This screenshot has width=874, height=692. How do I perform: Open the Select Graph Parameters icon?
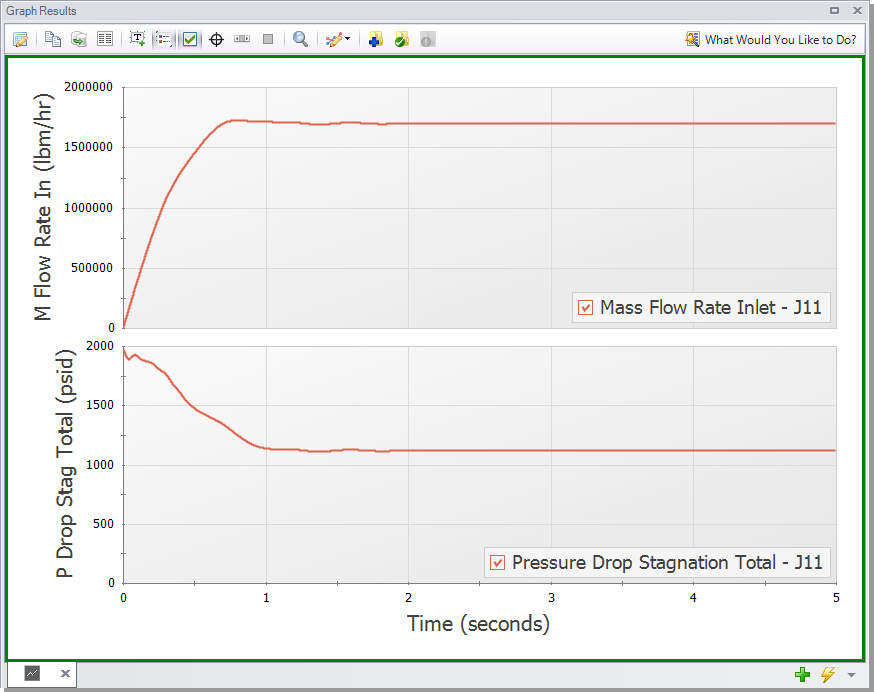[20, 39]
